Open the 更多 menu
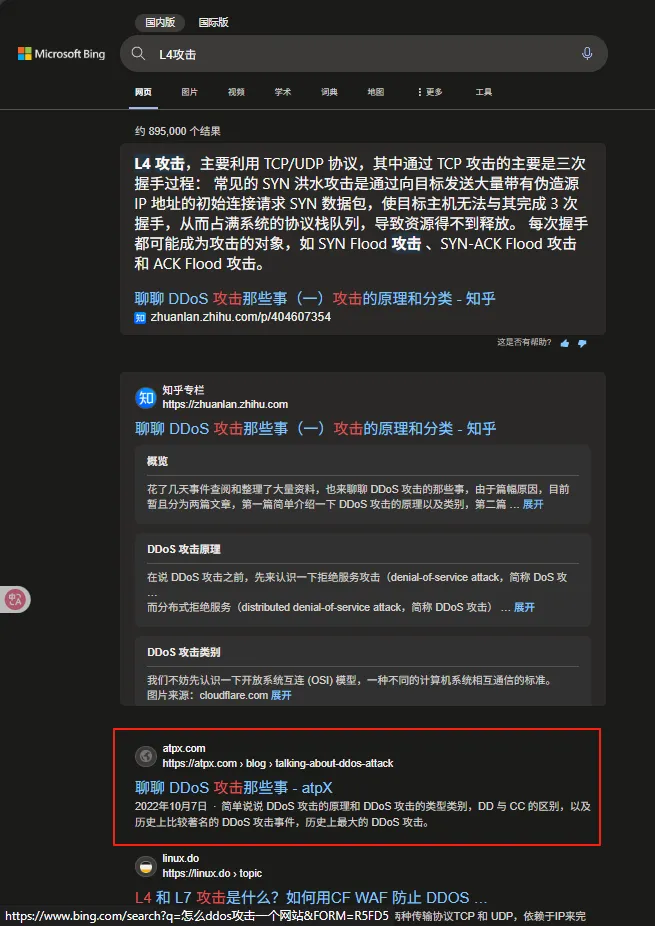The width and height of the screenshot is (655, 926). click(429, 92)
